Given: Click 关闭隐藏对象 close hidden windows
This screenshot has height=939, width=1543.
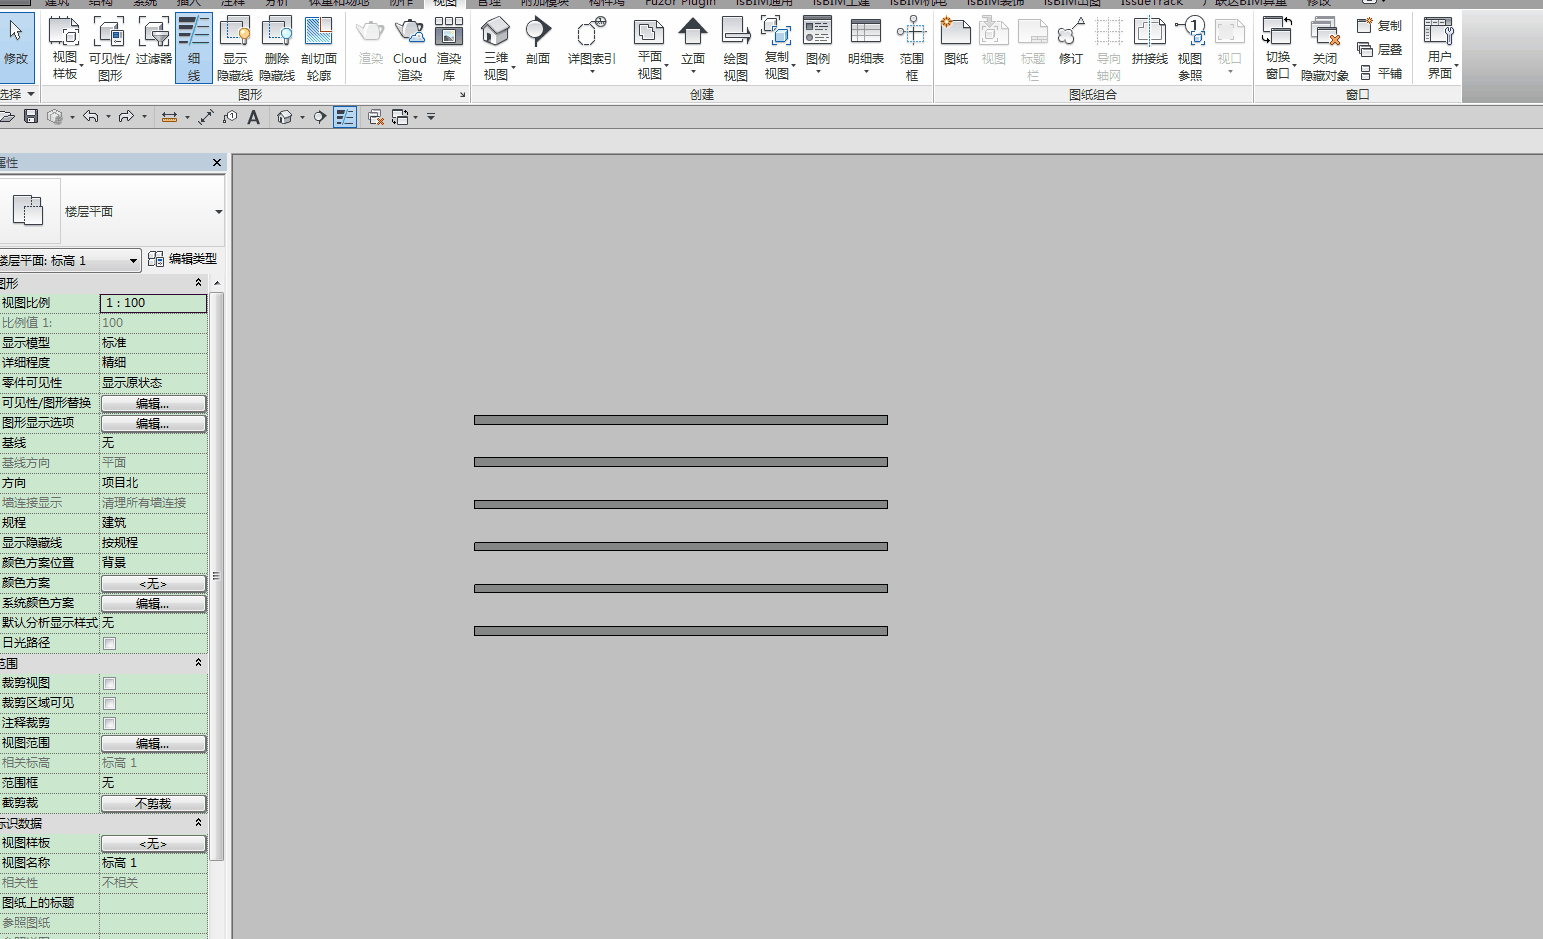Looking at the screenshot, I should click(x=1325, y=48).
